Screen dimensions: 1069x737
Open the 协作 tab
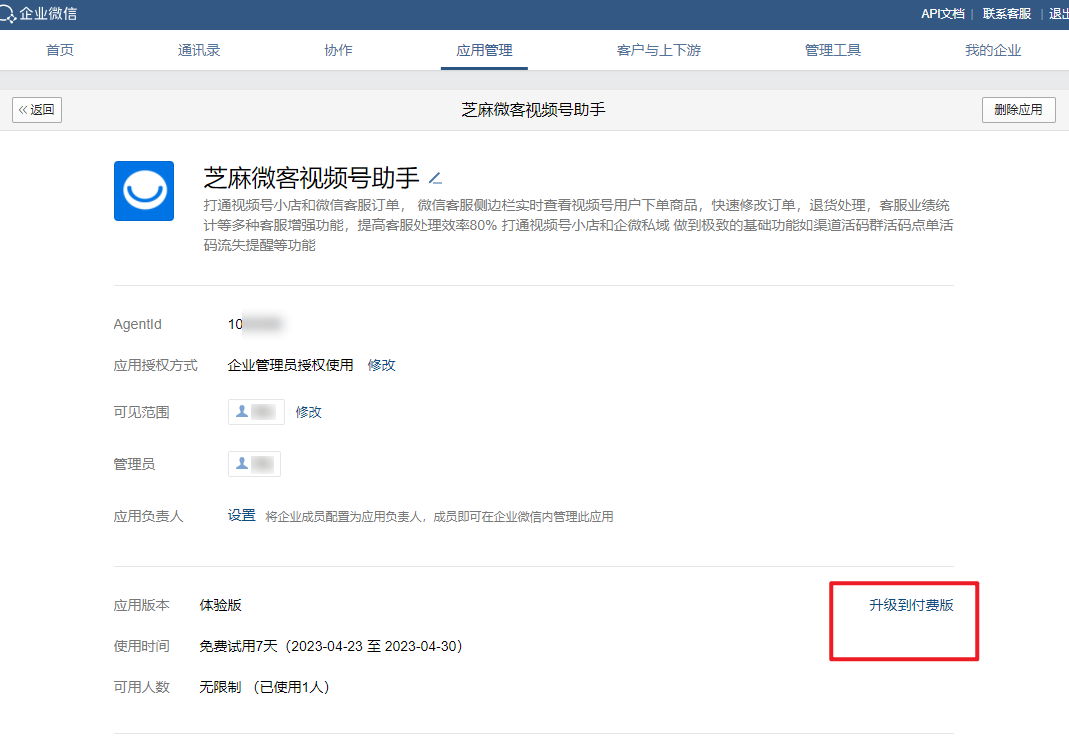click(x=338, y=50)
